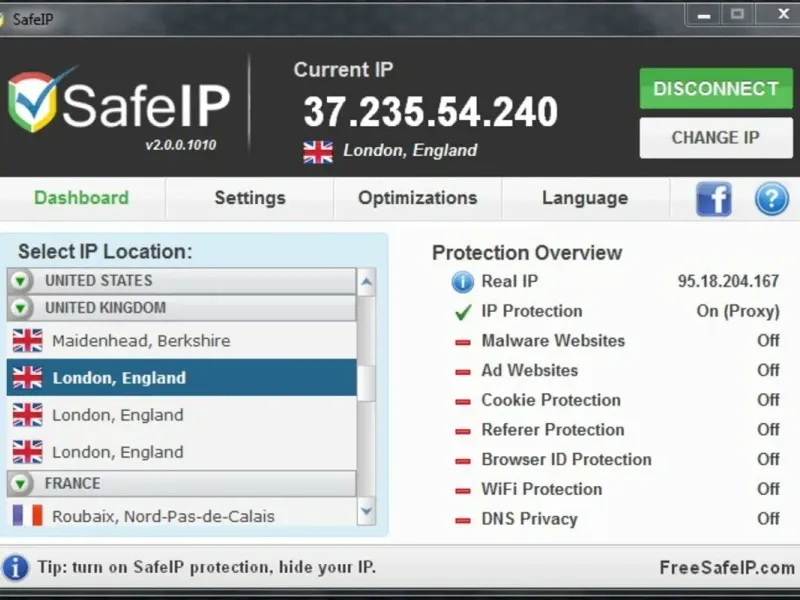Click the WiFi Protection Off value

768,489
